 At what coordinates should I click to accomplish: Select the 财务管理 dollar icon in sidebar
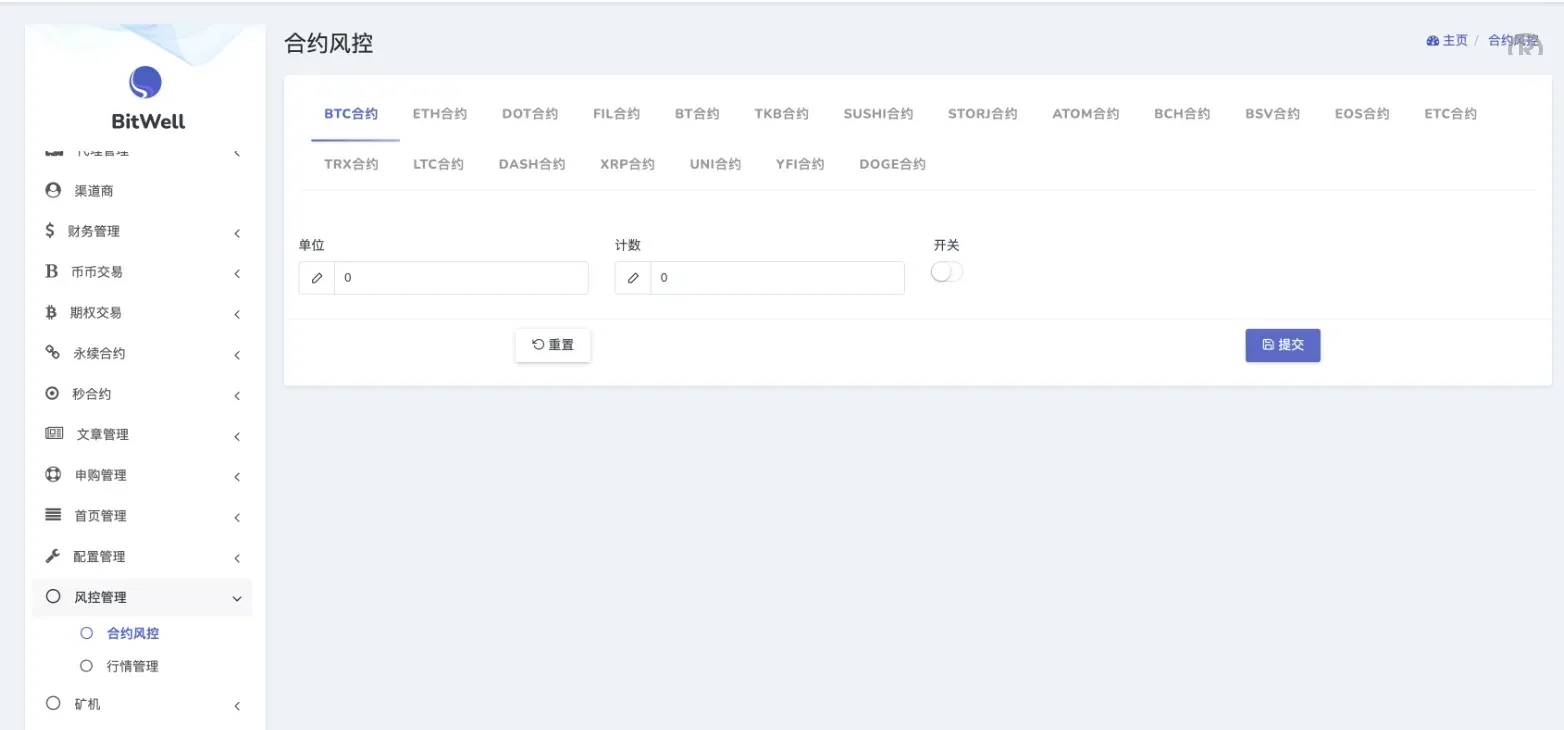pyautogui.click(x=52, y=230)
